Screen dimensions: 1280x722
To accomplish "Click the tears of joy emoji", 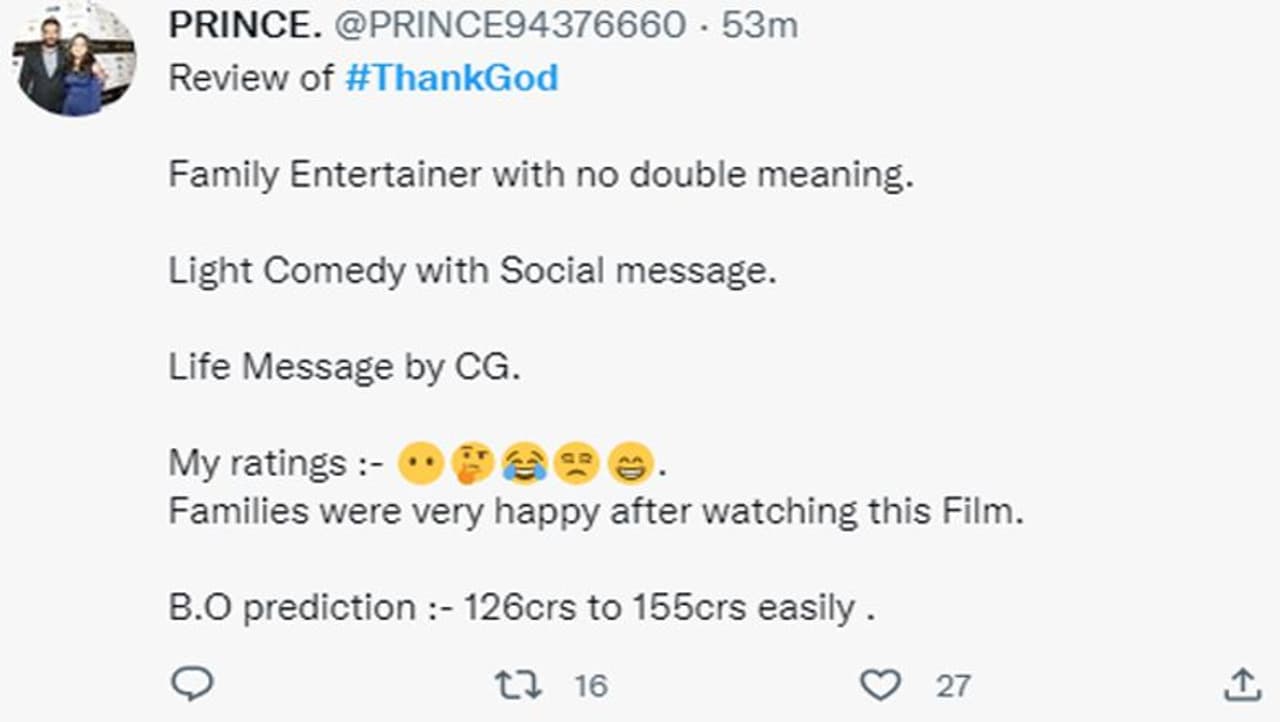I will (x=523, y=464).
